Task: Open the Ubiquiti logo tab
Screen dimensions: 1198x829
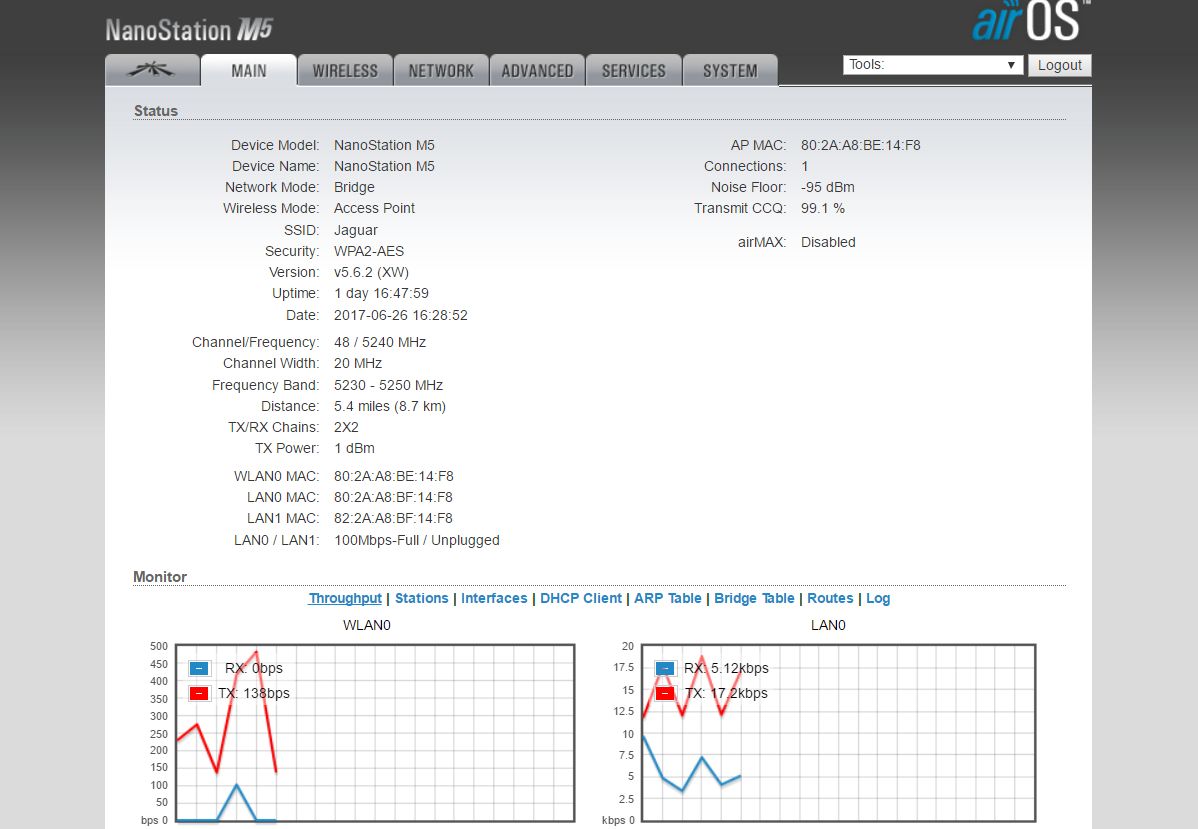Action: coord(152,70)
